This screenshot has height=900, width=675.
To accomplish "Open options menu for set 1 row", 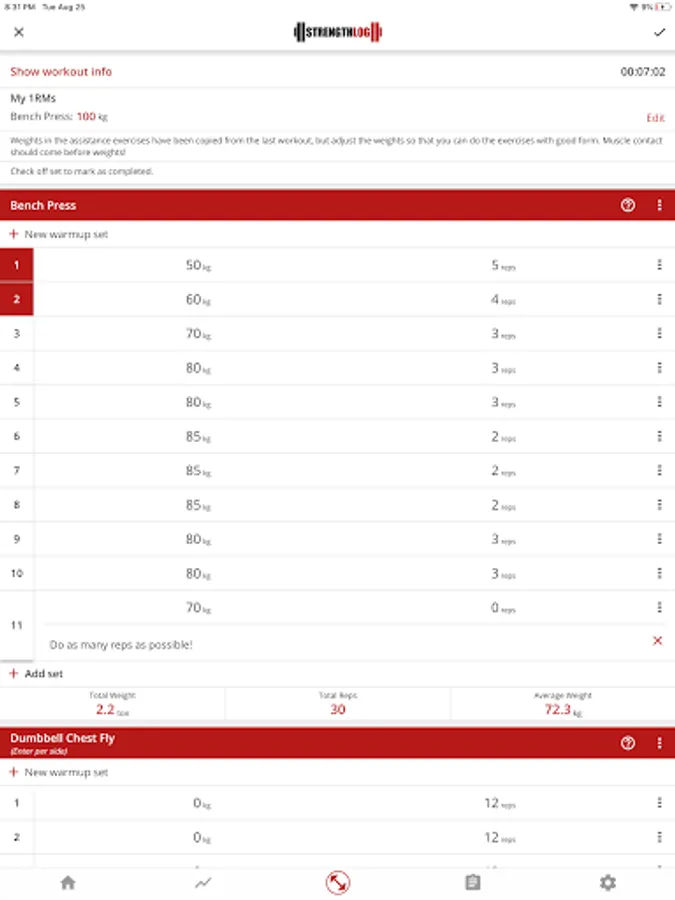I will pos(659,265).
